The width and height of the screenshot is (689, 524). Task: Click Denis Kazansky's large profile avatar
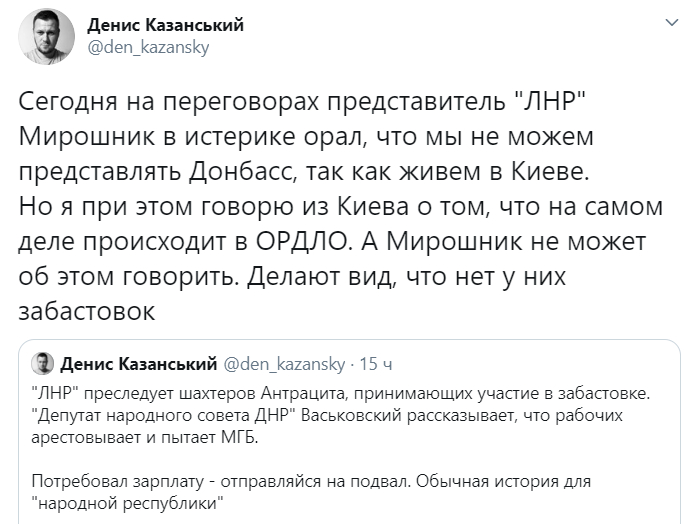[x=46, y=37]
